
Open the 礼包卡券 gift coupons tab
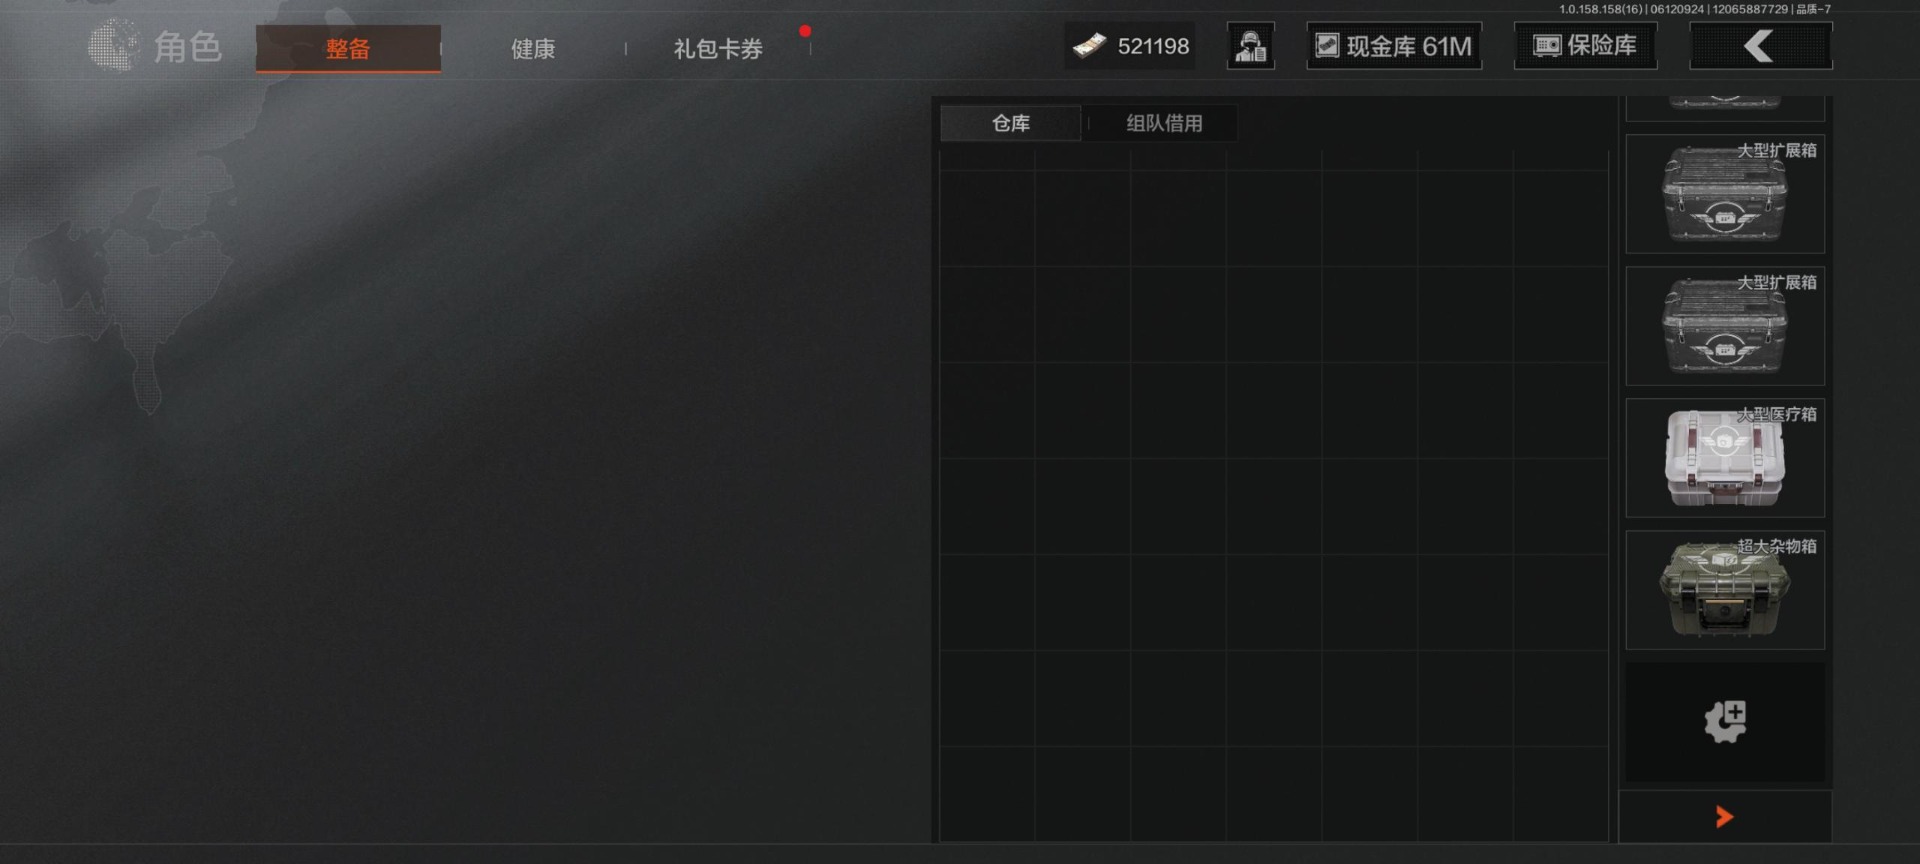pyautogui.click(x=718, y=48)
